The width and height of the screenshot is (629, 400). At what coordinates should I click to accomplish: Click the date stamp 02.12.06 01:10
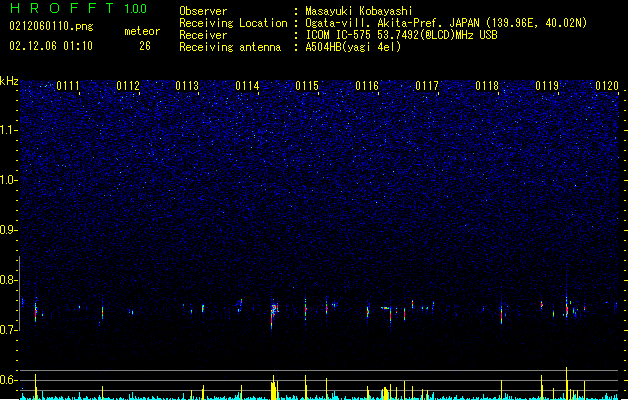coord(51,46)
